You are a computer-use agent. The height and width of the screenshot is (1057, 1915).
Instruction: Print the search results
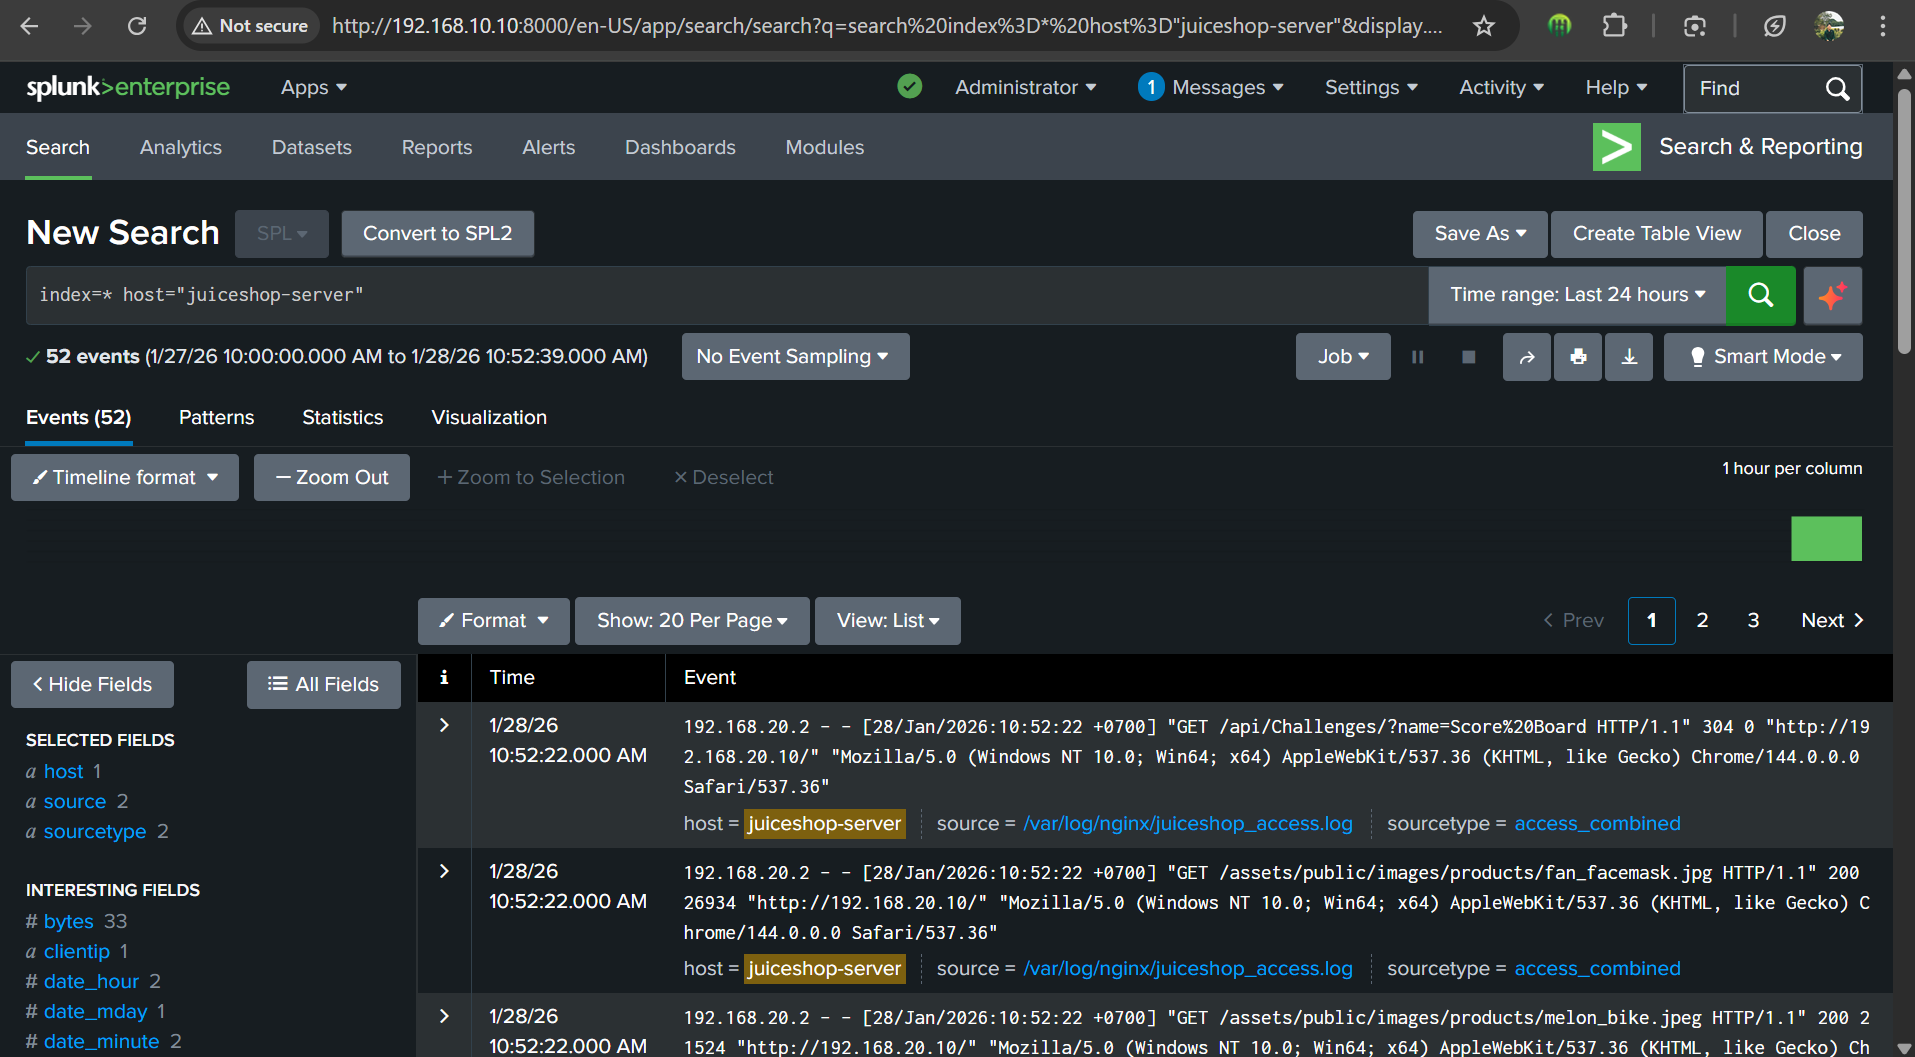click(1578, 357)
